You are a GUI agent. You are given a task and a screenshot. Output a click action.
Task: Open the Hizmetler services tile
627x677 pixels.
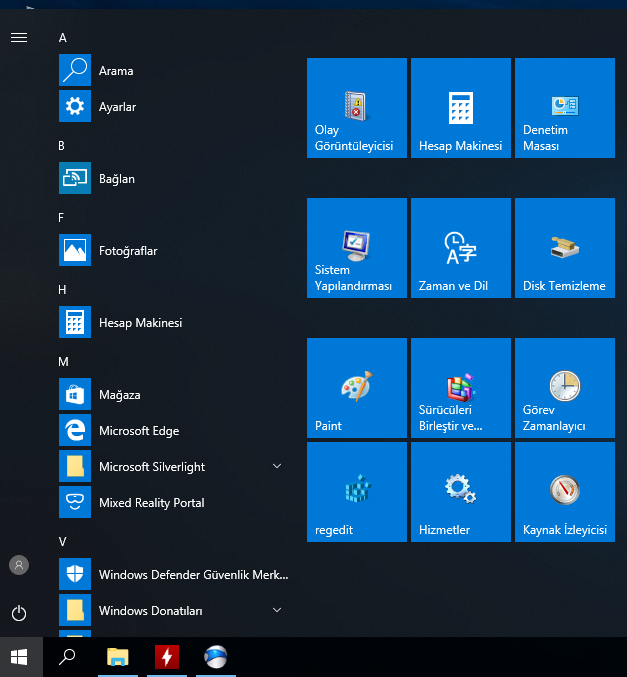(461, 492)
